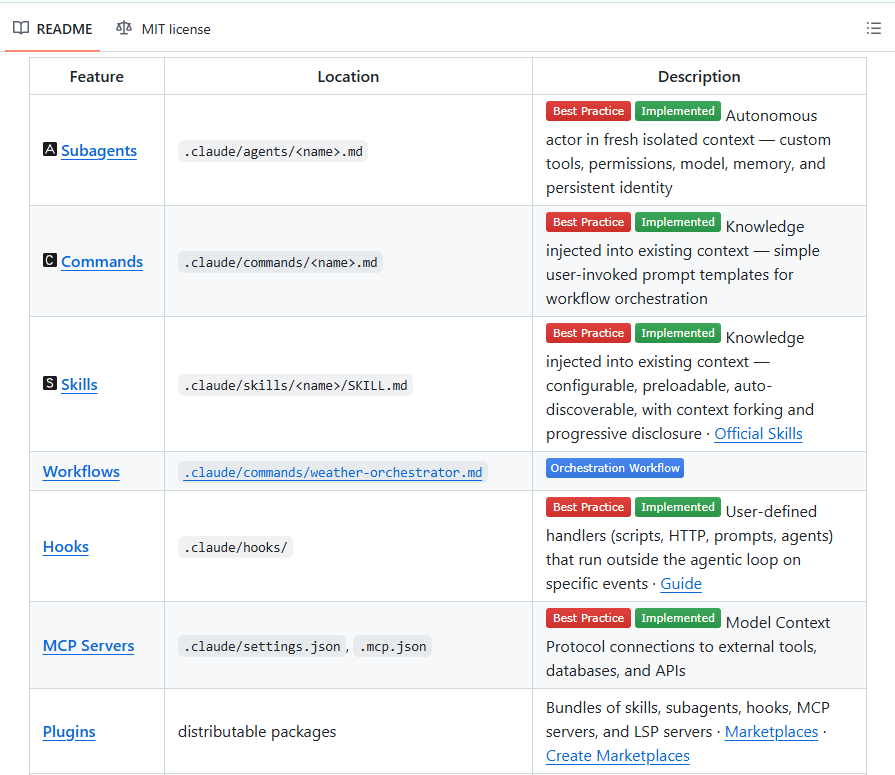The image size is (895, 775).
Task: Click the Location column header
Action: click(348, 76)
